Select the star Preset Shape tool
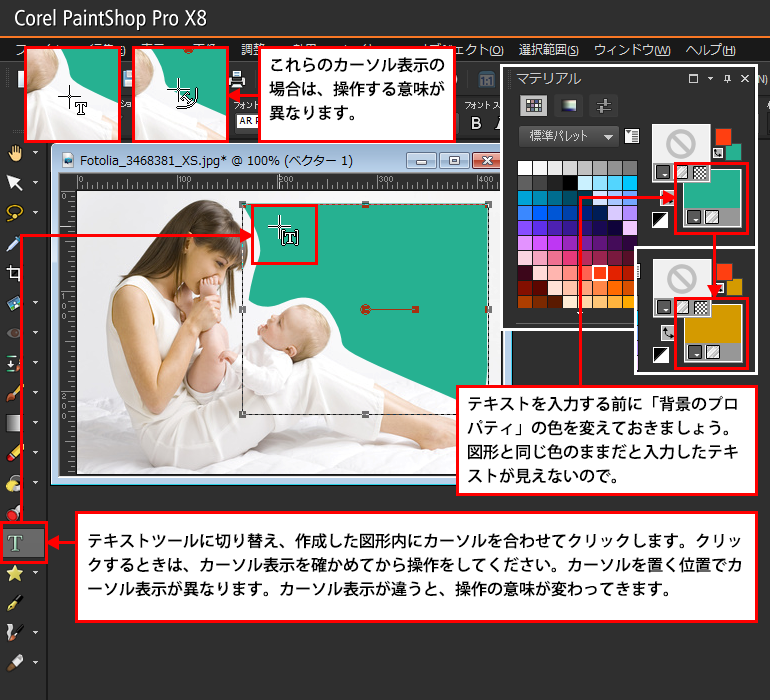This screenshot has height=700, width=770. 15,573
